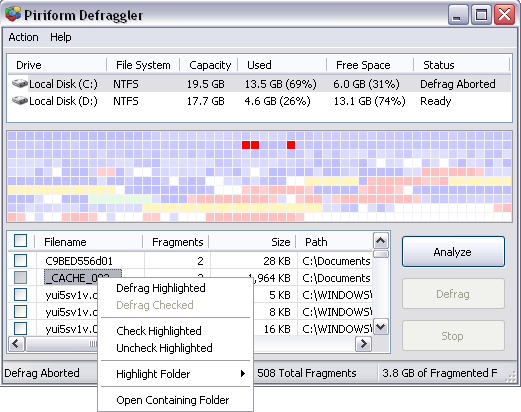Maximize the Defraggler window

(x=481, y=15)
